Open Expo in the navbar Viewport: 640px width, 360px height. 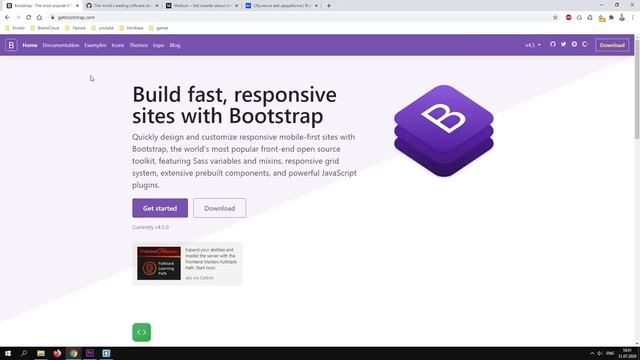[159, 45]
